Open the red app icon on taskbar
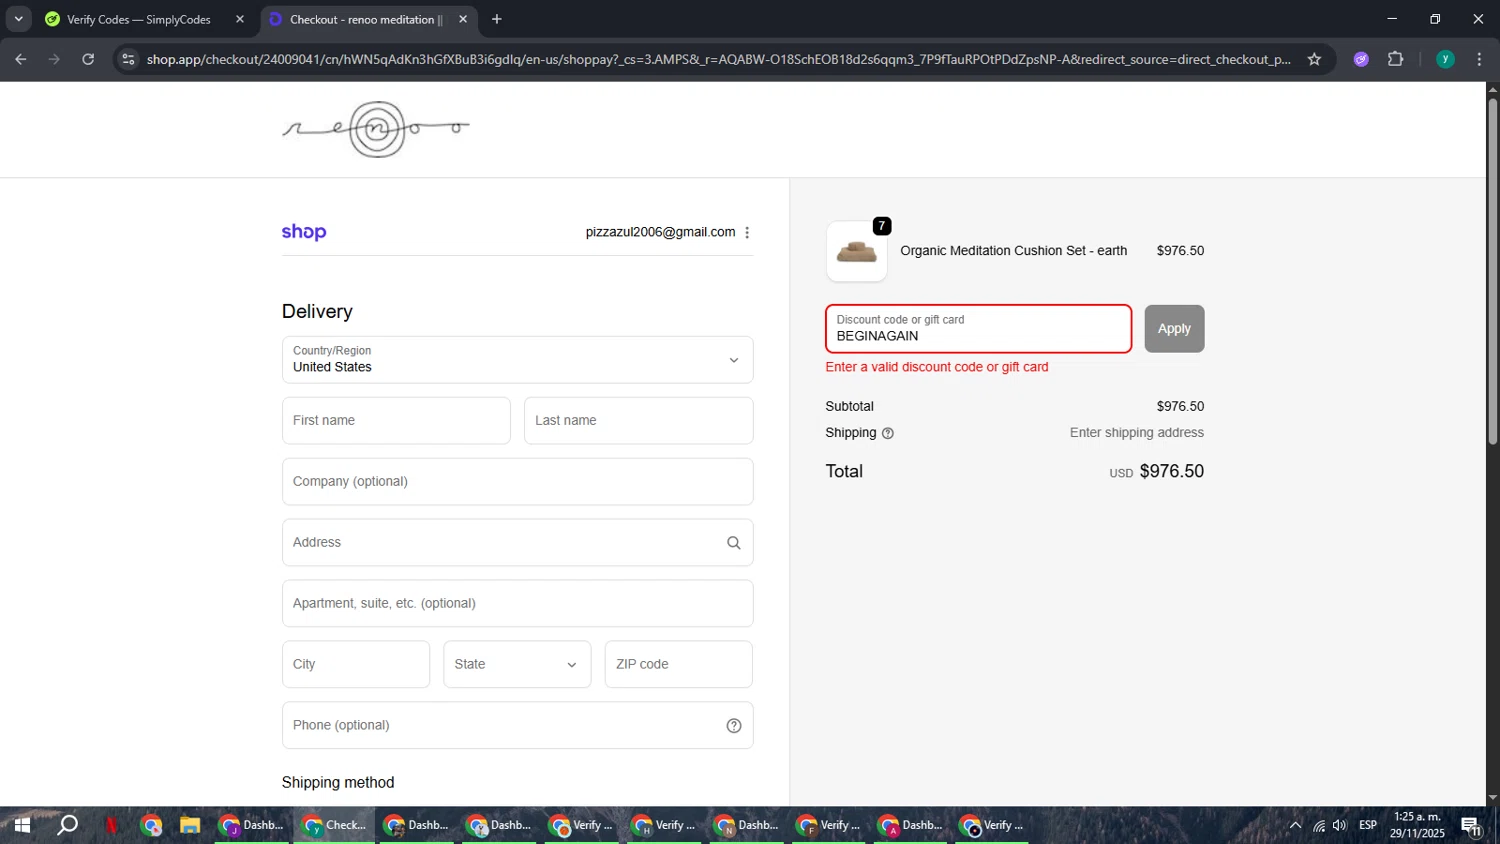This screenshot has height=844, width=1500. (x=111, y=826)
